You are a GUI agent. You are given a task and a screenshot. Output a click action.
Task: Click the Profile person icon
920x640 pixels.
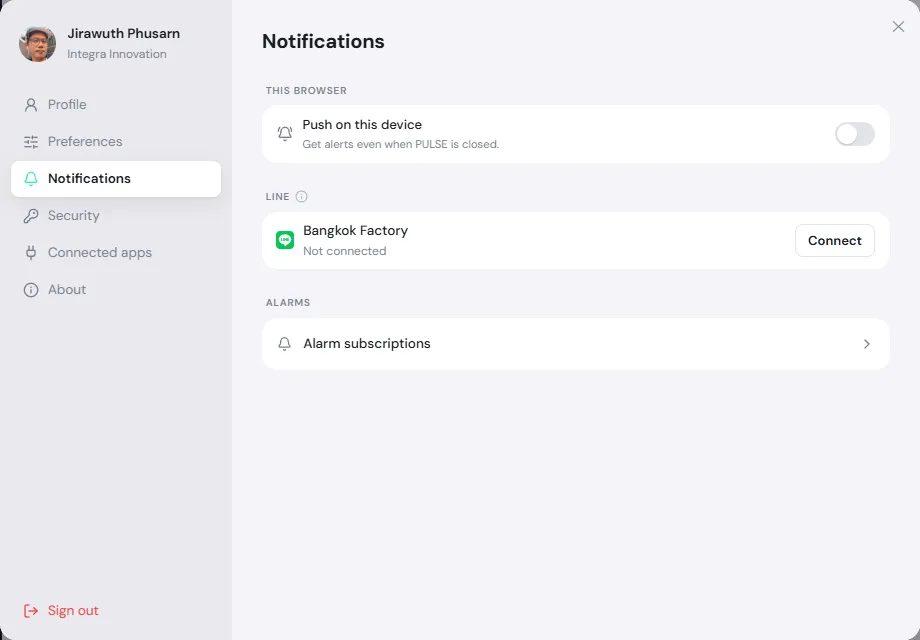pyautogui.click(x=31, y=105)
